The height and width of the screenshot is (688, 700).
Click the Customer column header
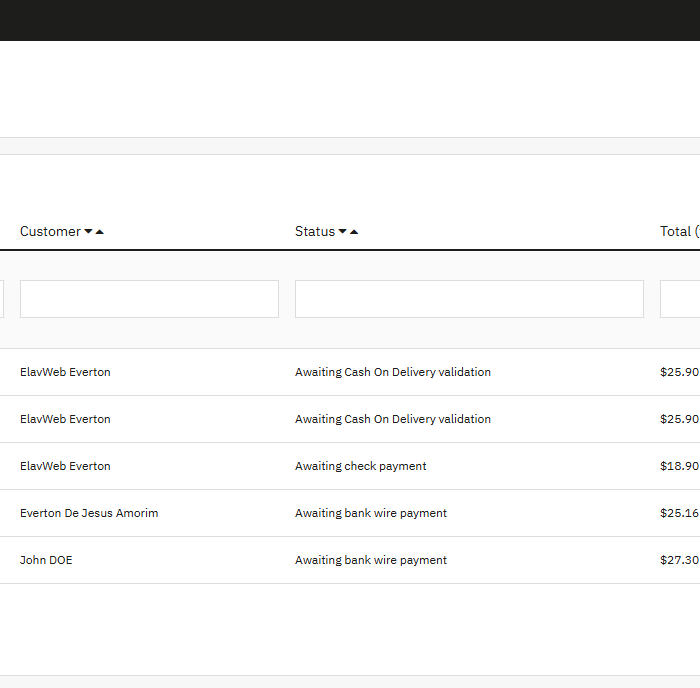(x=50, y=231)
